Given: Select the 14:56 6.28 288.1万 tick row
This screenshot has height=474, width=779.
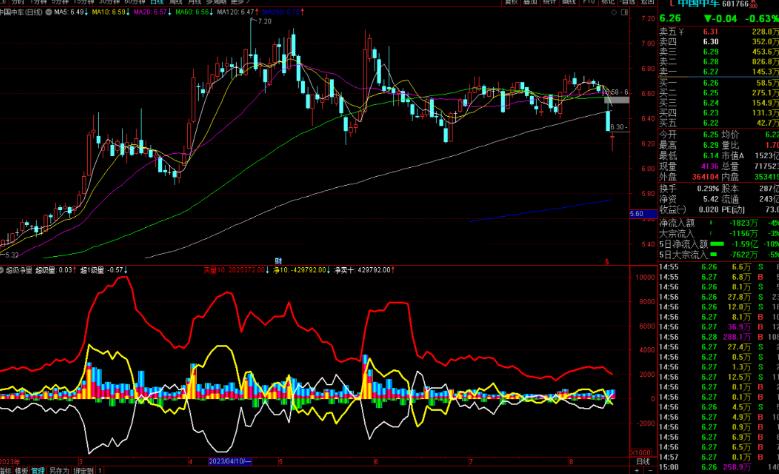Looking at the screenshot, I should (x=719, y=337).
